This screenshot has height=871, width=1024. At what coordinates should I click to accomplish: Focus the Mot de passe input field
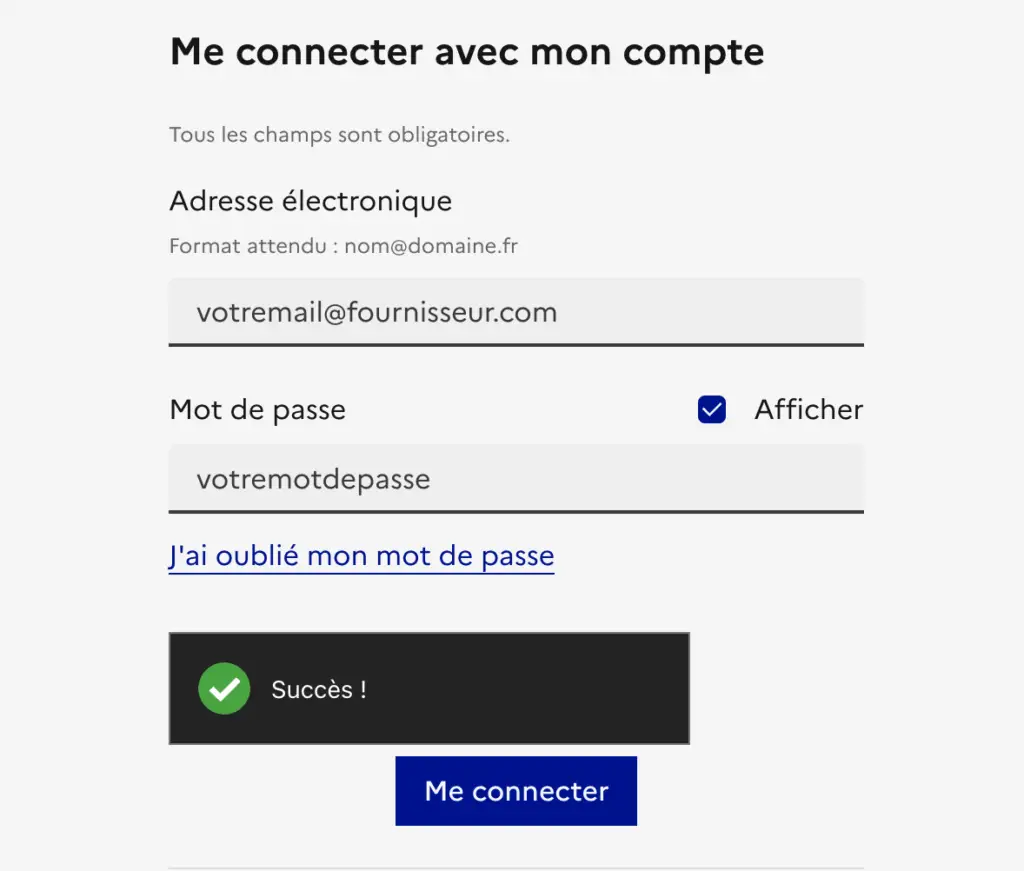[x=516, y=479]
